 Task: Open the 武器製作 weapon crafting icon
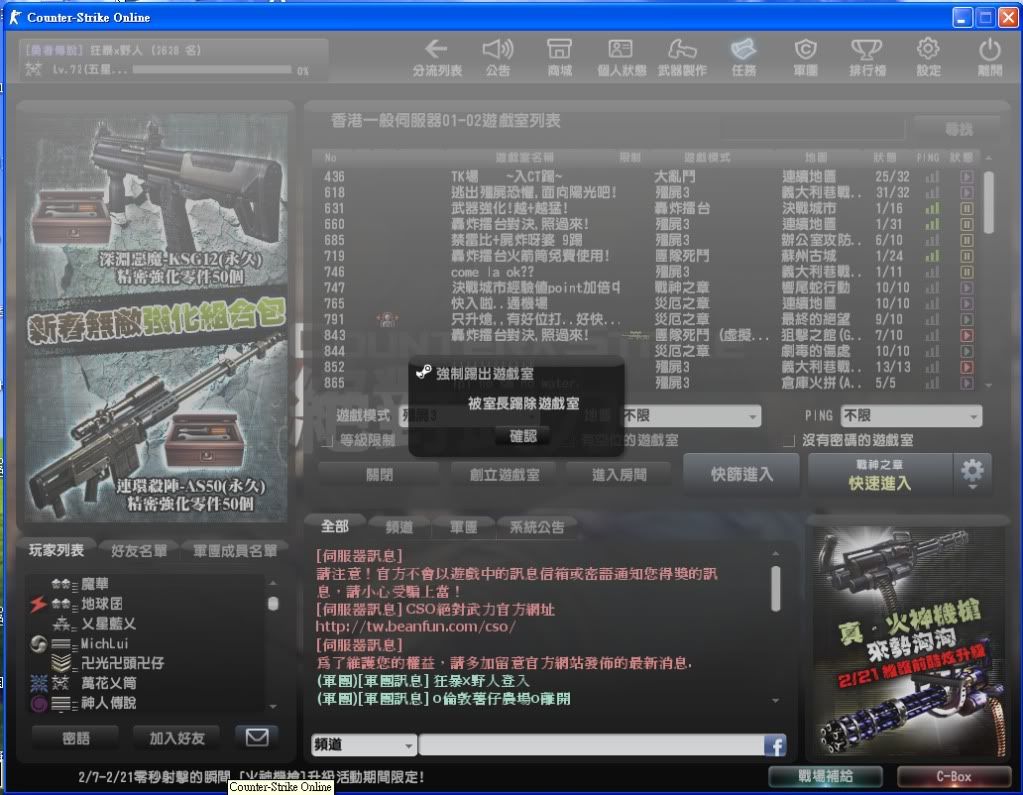pyautogui.click(x=682, y=57)
